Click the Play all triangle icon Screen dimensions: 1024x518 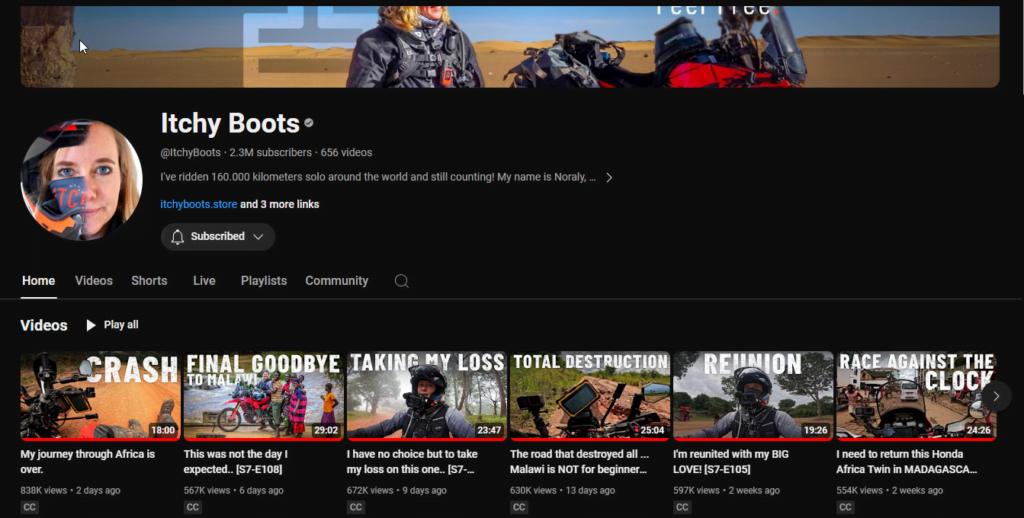point(91,325)
